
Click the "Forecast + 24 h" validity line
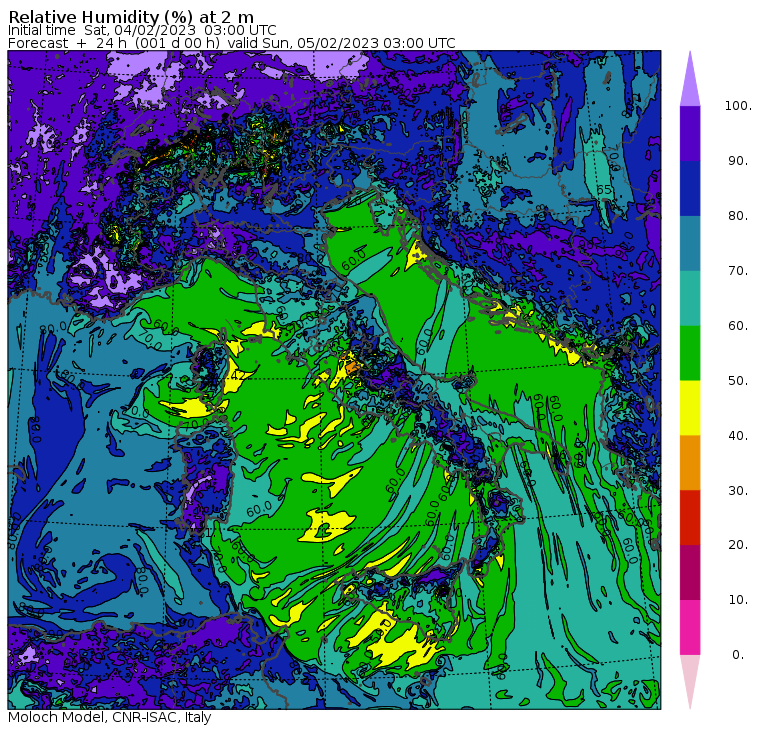232,43
